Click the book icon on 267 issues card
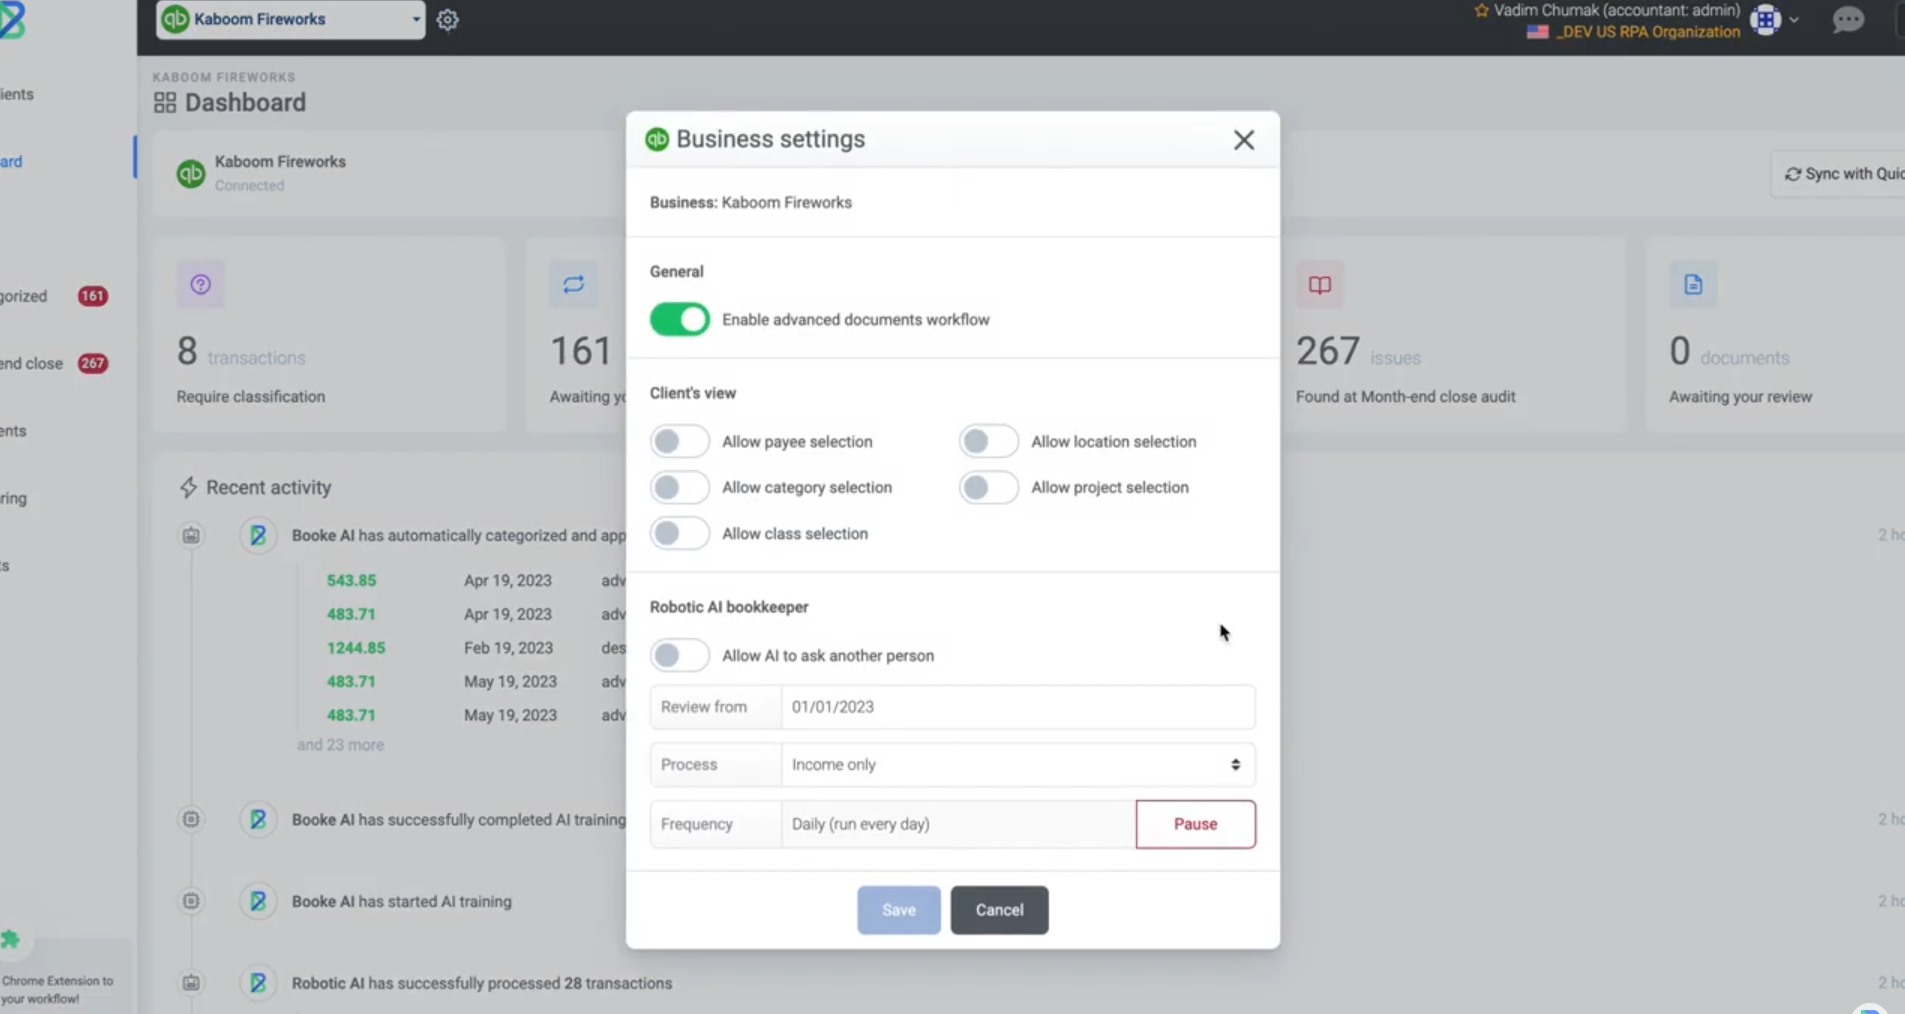Viewport: 1905px width, 1014px height. [1320, 285]
